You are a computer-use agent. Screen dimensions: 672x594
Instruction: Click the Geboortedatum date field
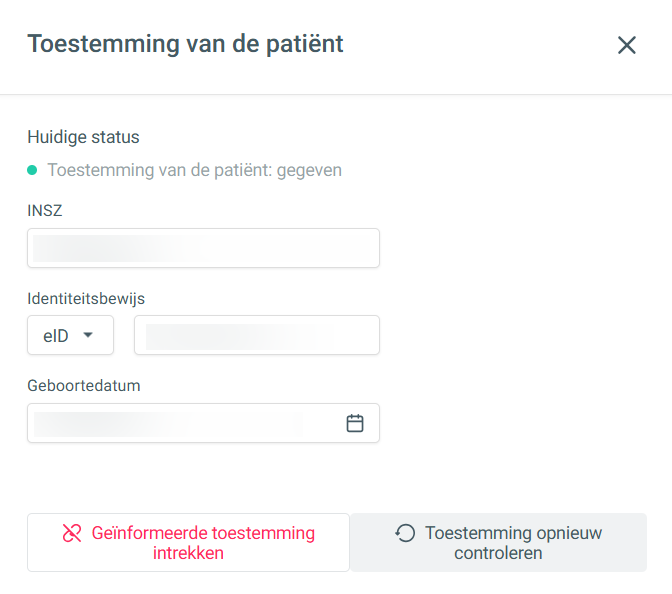tap(203, 423)
